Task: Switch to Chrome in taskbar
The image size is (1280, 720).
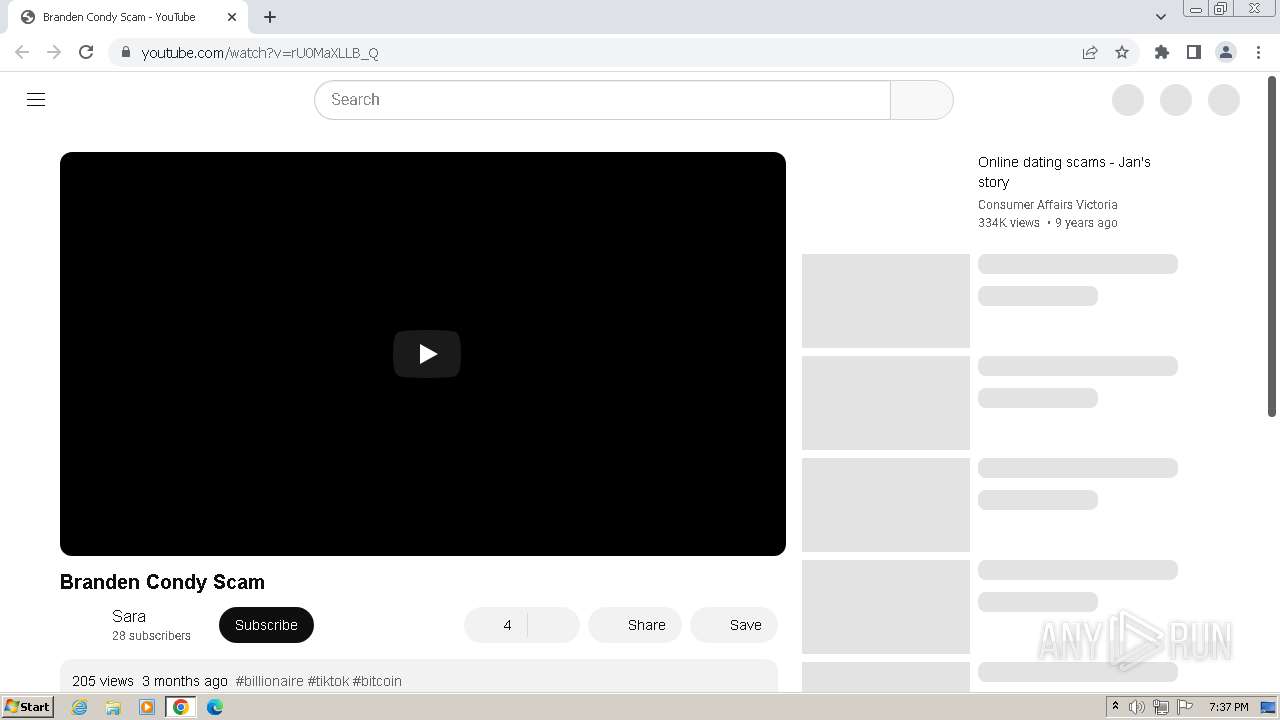Action: [181, 707]
